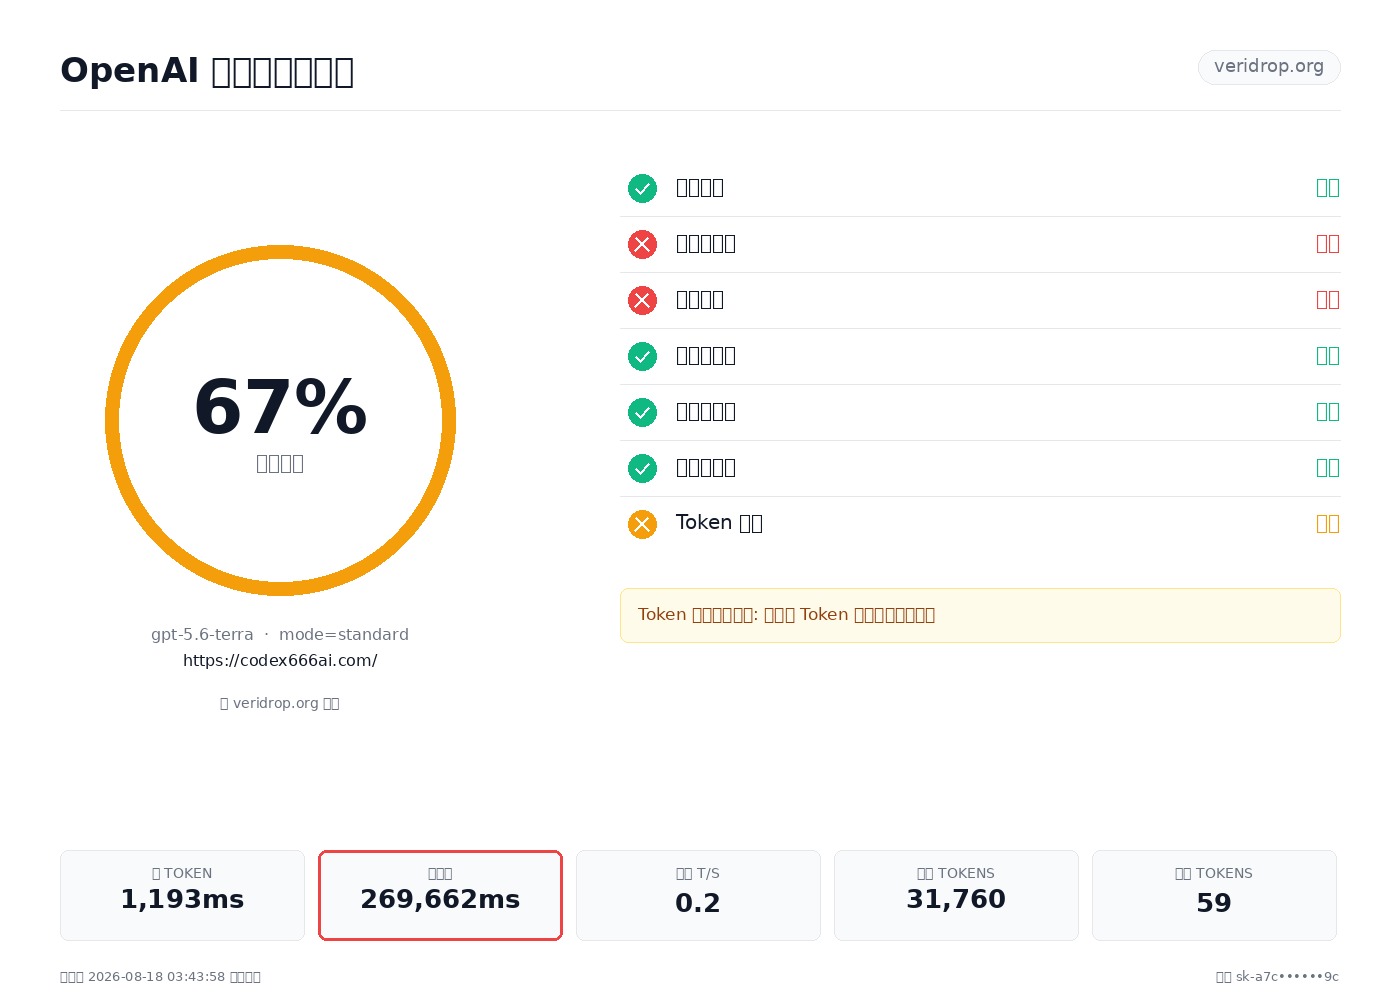Click the green check icon in the sixth checklist row

[x=642, y=468]
